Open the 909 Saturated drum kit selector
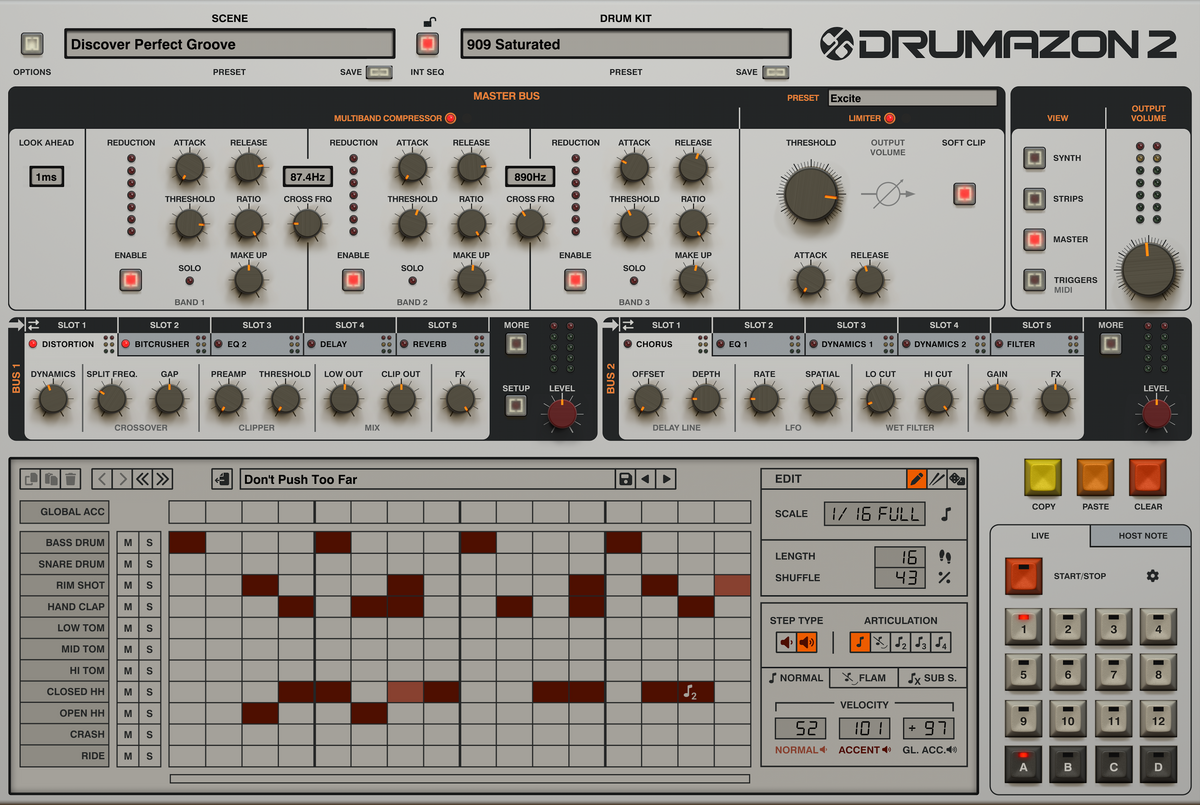This screenshot has height=805, width=1200. tap(624, 43)
